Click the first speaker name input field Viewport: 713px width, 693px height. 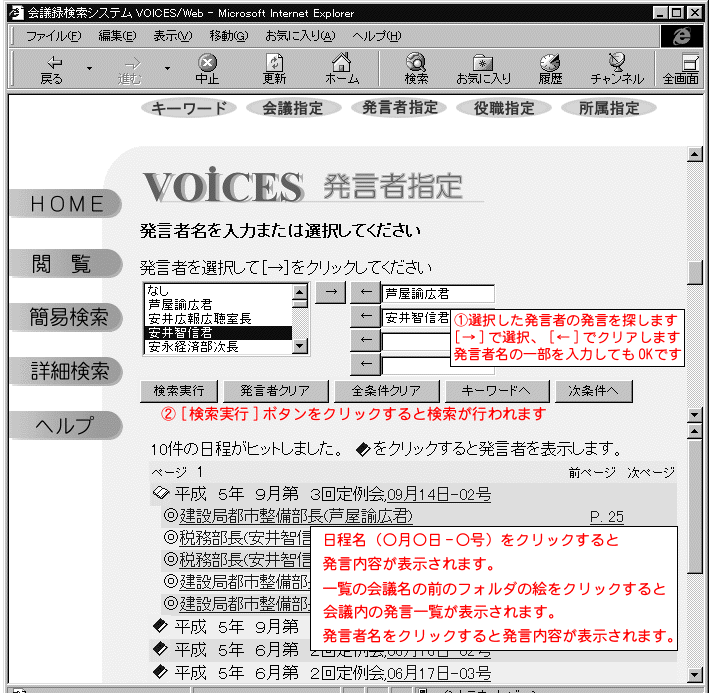(x=438, y=294)
